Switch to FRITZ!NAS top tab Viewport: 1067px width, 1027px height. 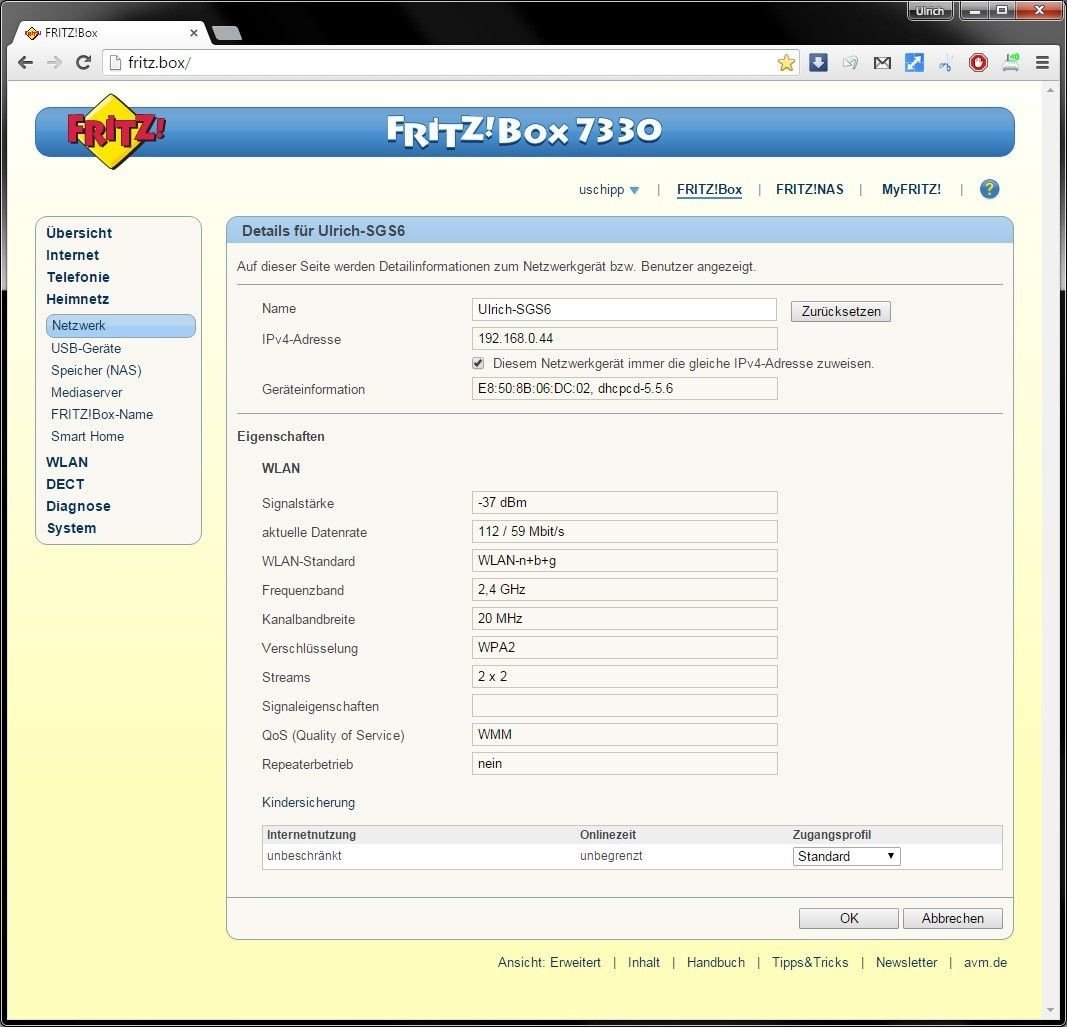810,190
